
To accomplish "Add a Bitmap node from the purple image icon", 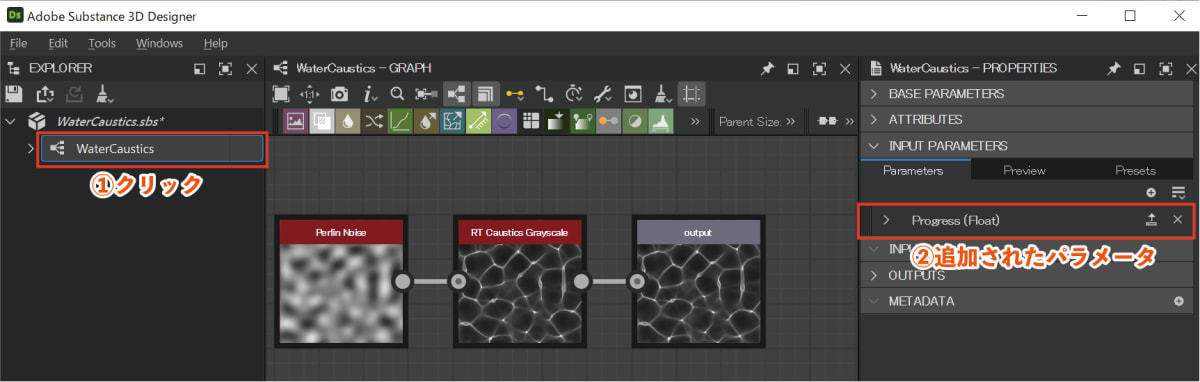I will coord(295,122).
